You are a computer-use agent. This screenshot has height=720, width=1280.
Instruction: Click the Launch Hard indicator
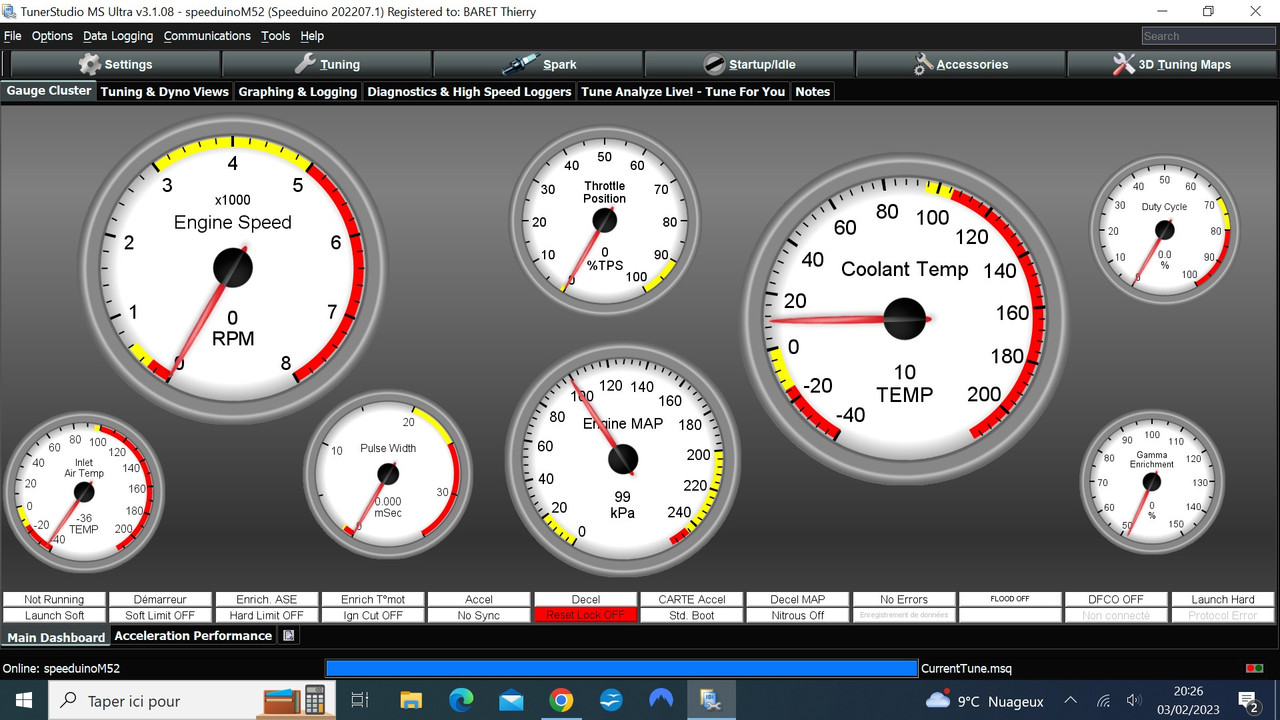(x=1223, y=599)
